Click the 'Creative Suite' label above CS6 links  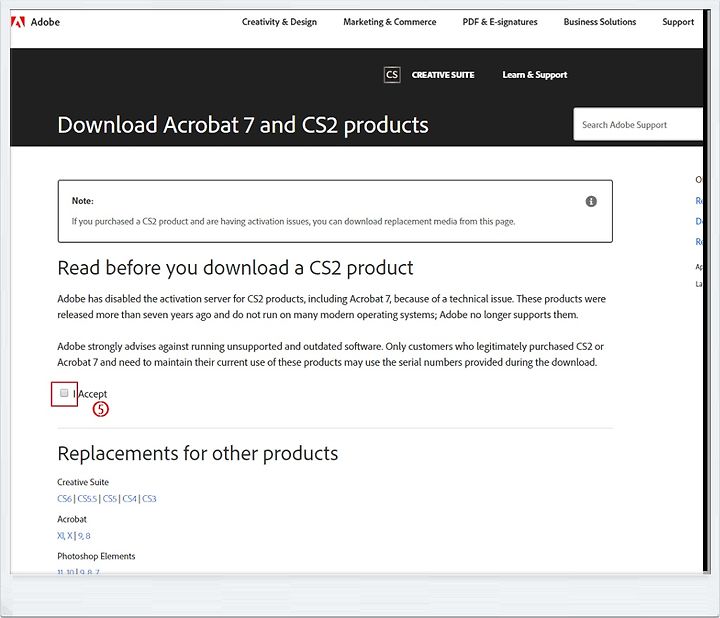click(83, 482)
